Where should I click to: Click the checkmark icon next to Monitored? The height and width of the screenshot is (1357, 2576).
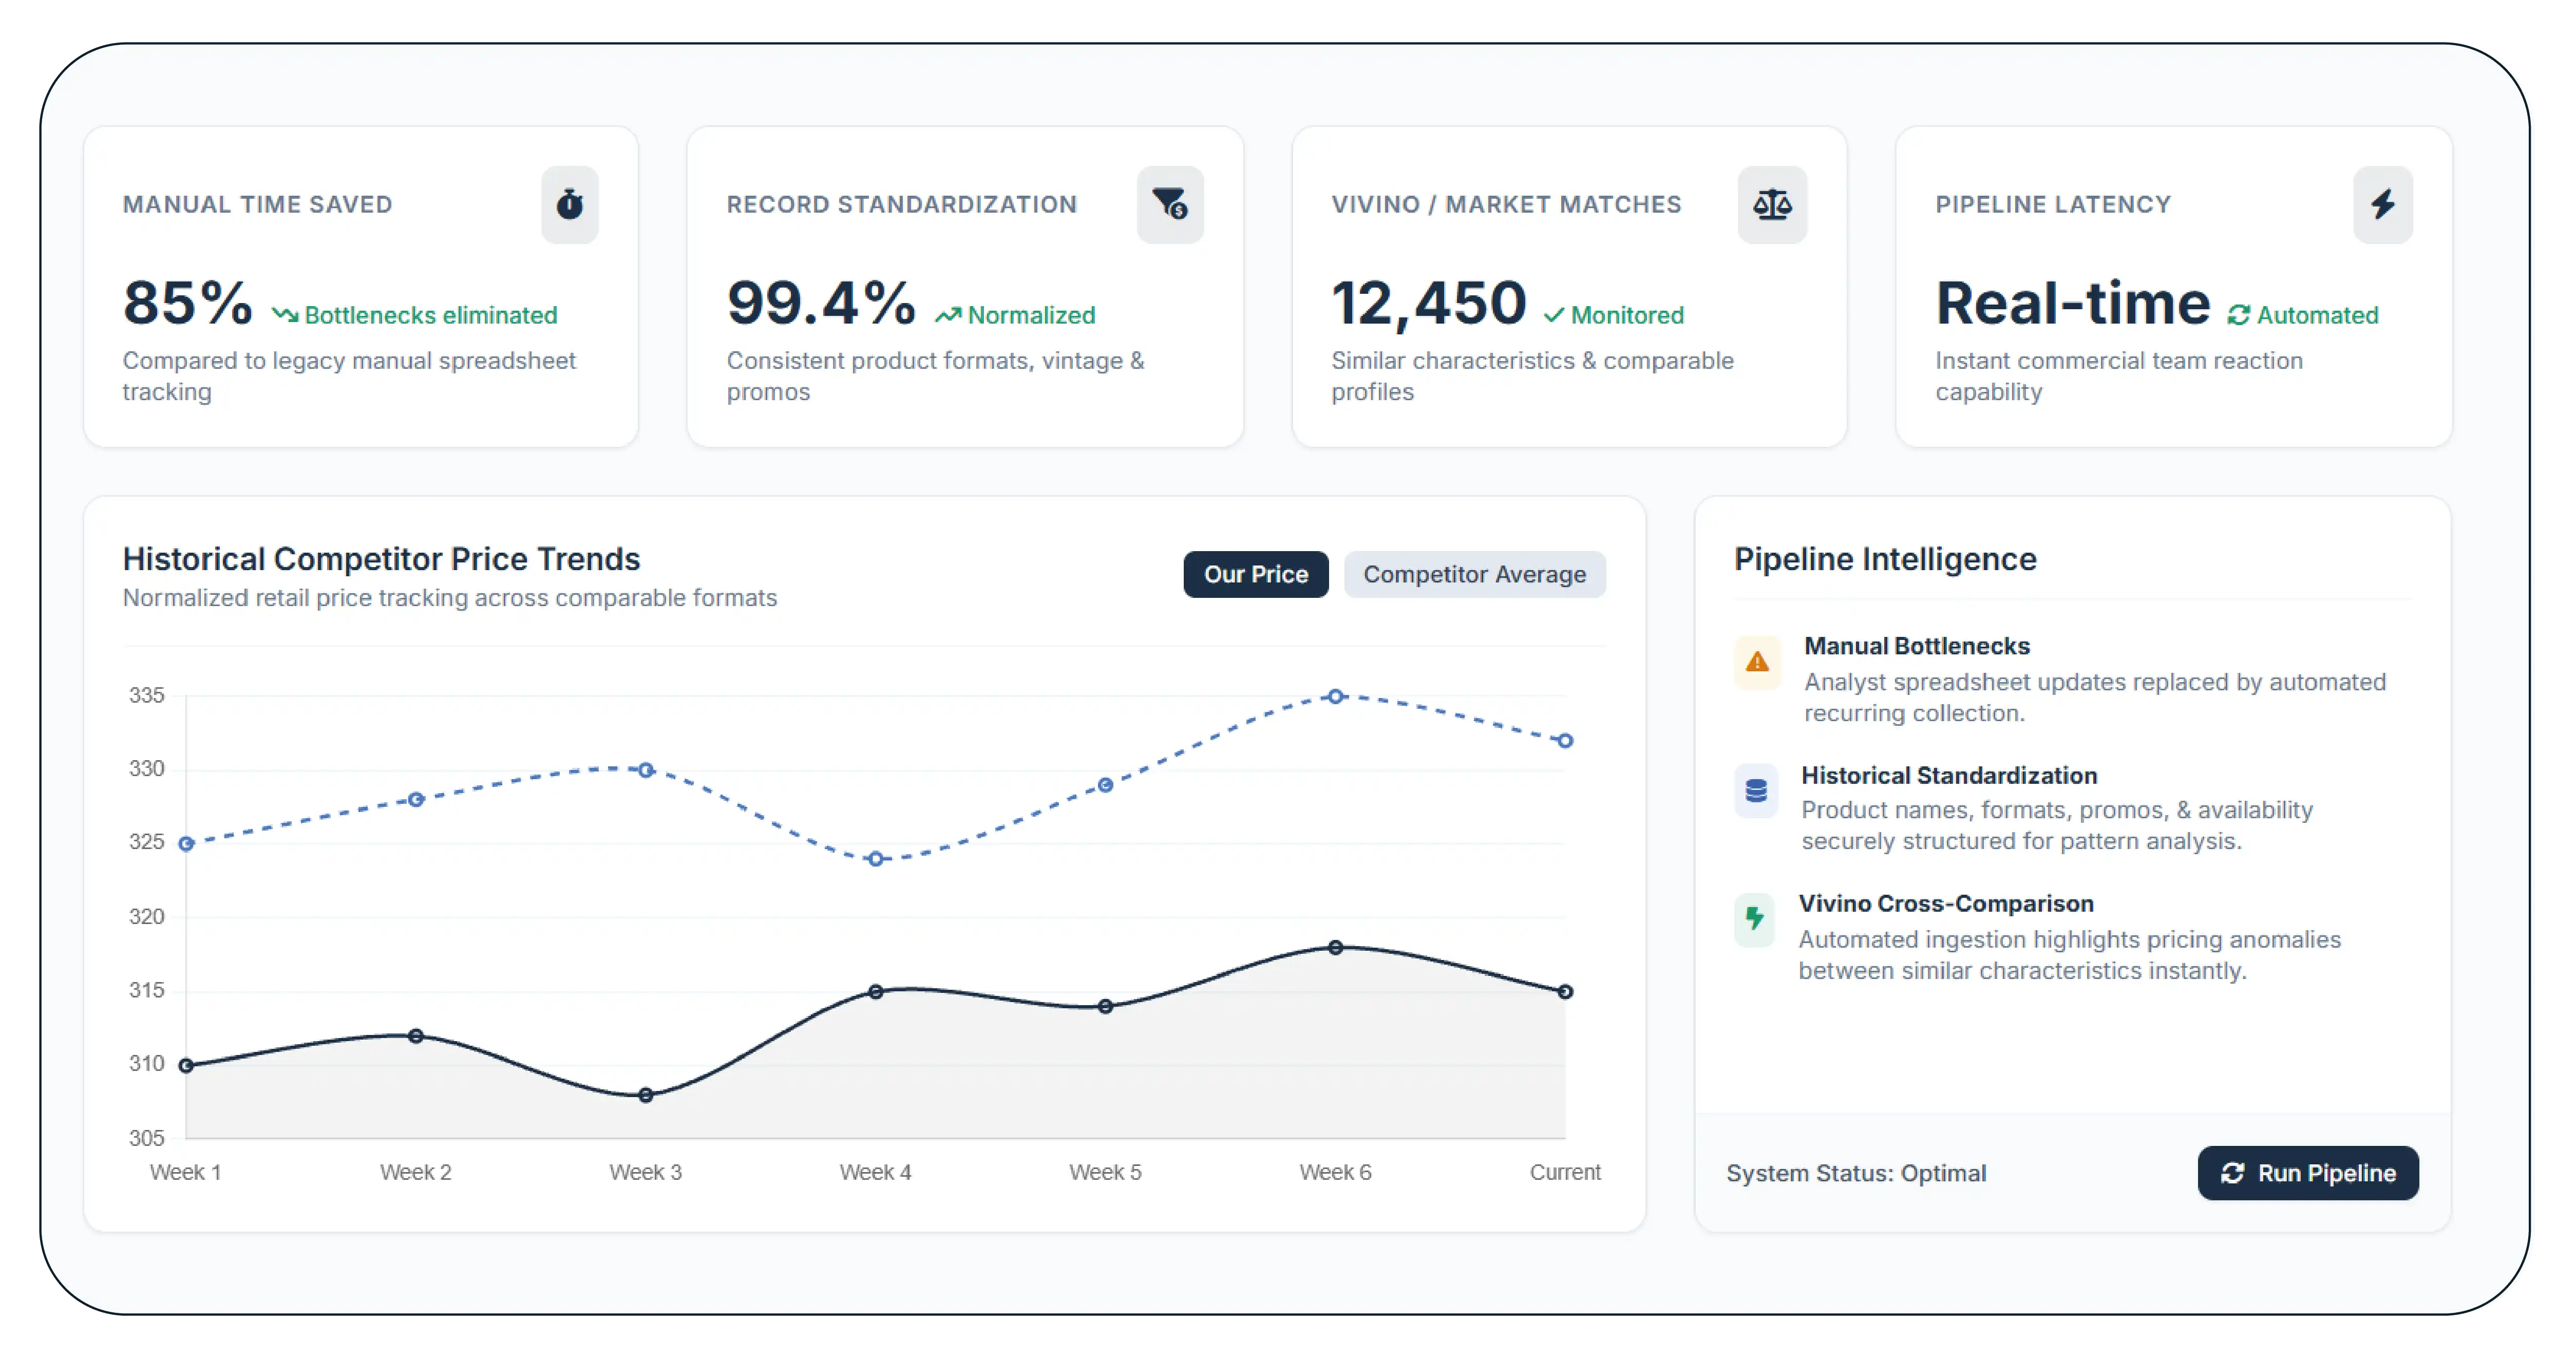pyautogui.click(x=1553, y=315)
